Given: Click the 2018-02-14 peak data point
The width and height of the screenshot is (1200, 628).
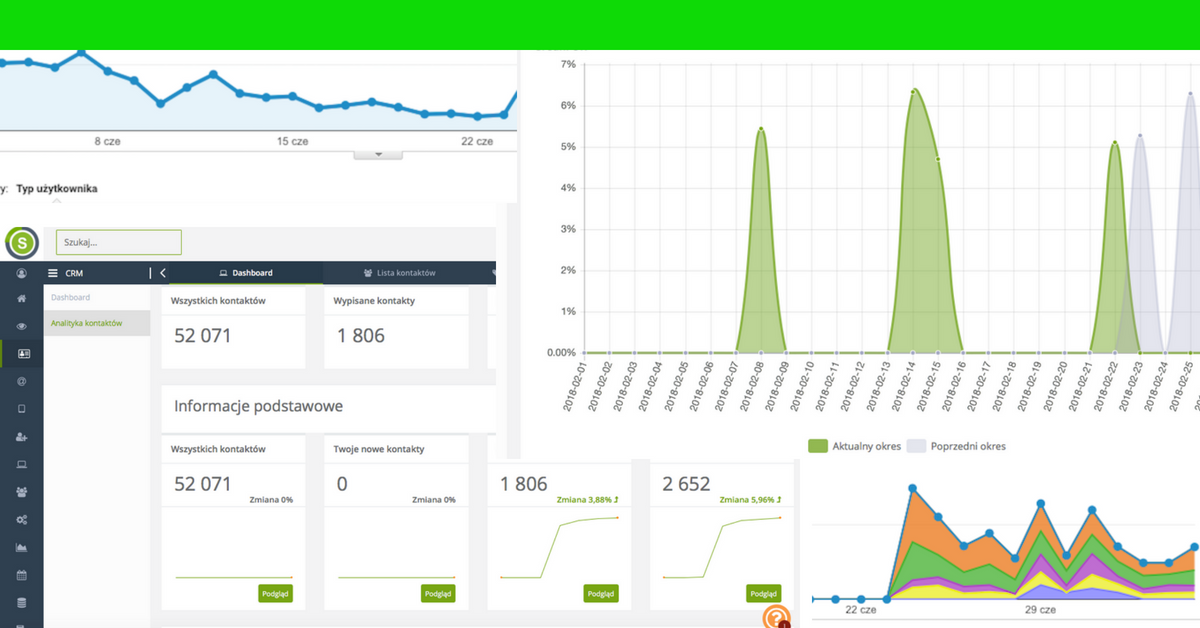Looking at the screenshot, I should point(914,90).
